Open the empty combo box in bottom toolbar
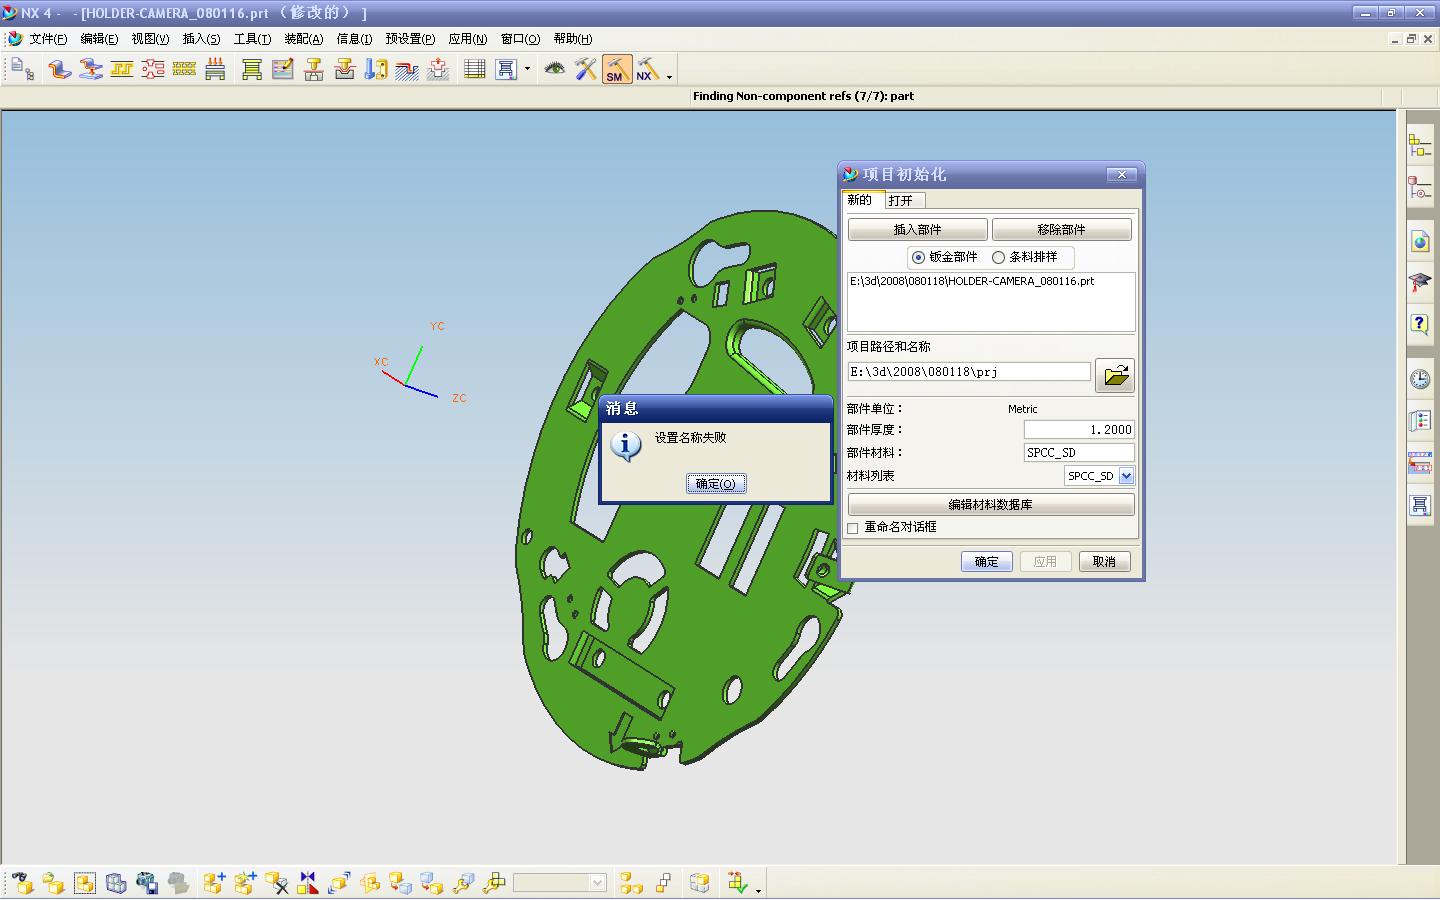The height and width of the screenshot is (900, 1440). pyautogui.click(x=560, y=883)
